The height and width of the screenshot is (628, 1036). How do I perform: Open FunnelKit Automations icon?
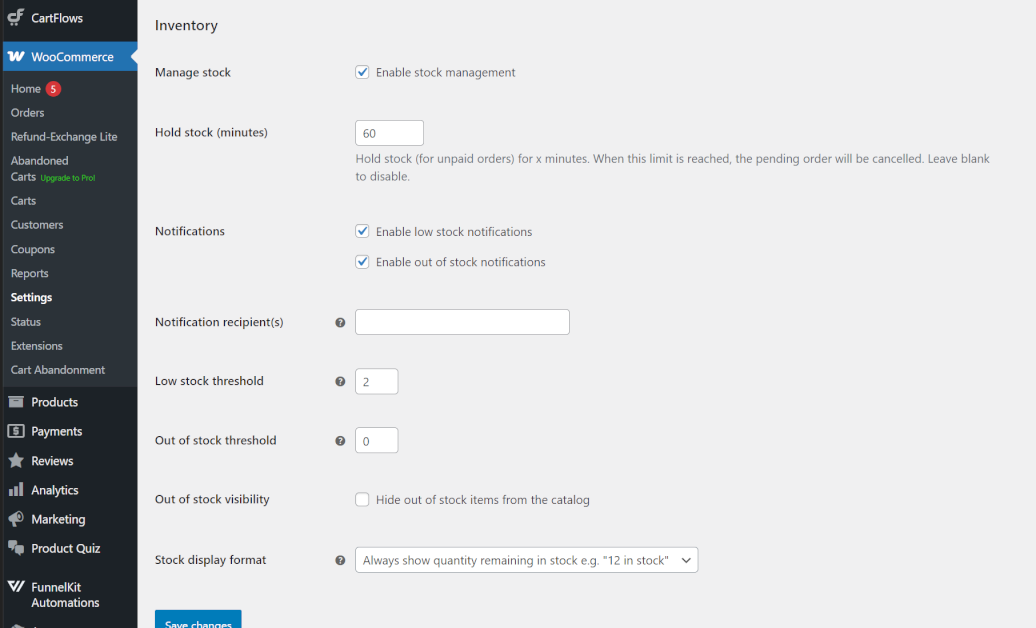coord(15,587)
